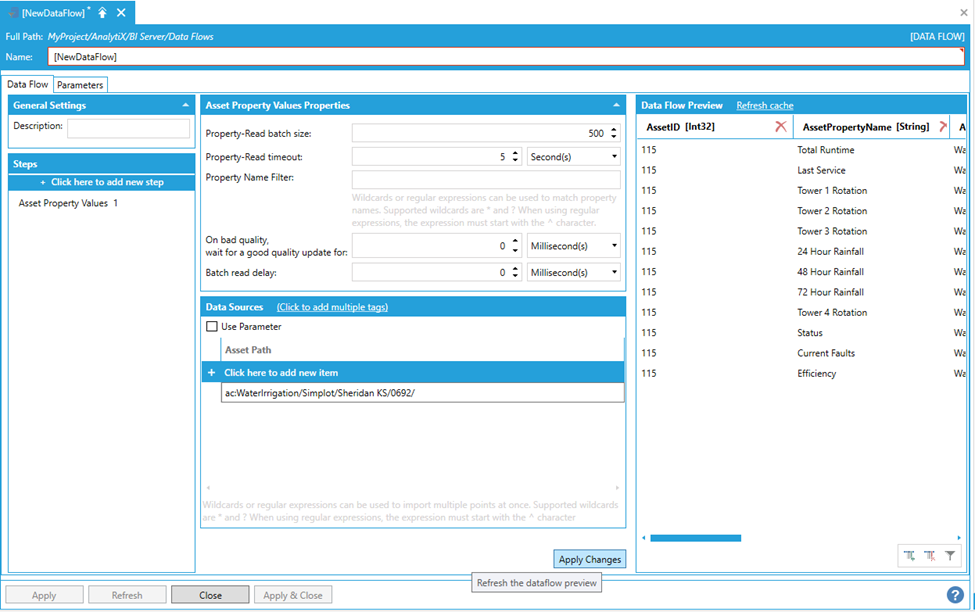This screenshot has width=975, height=612.
Task: Click the up-arrow icon on the NewDataFlow tab
Action: coord(102,13)
